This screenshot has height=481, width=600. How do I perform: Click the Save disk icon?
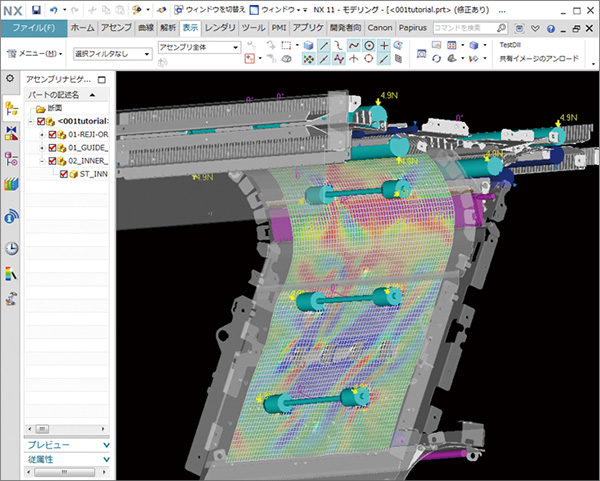(x=36, y=10)
